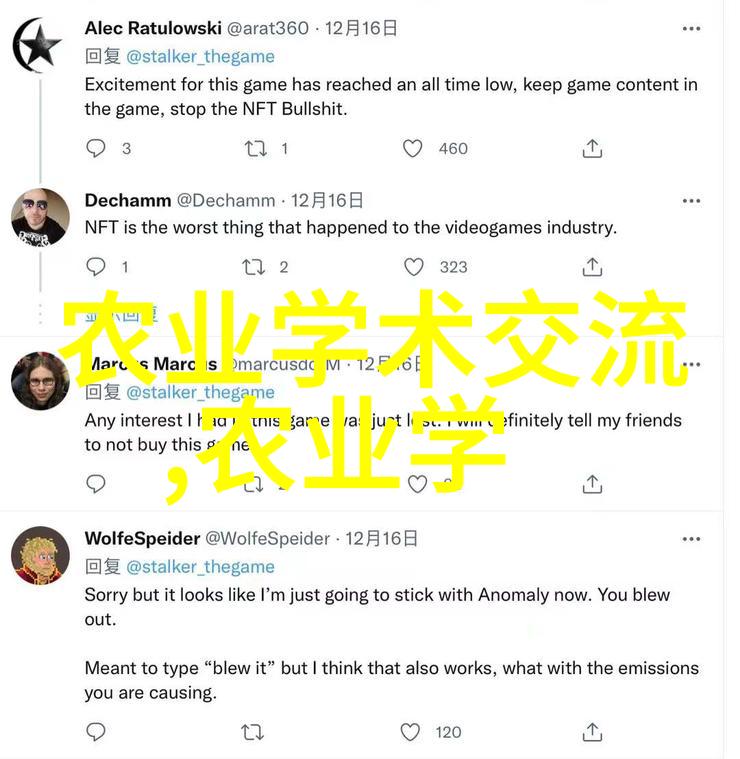The image size is (740, 759).
Task: View Dechamm's profile picture
Action: pos(40,217)
